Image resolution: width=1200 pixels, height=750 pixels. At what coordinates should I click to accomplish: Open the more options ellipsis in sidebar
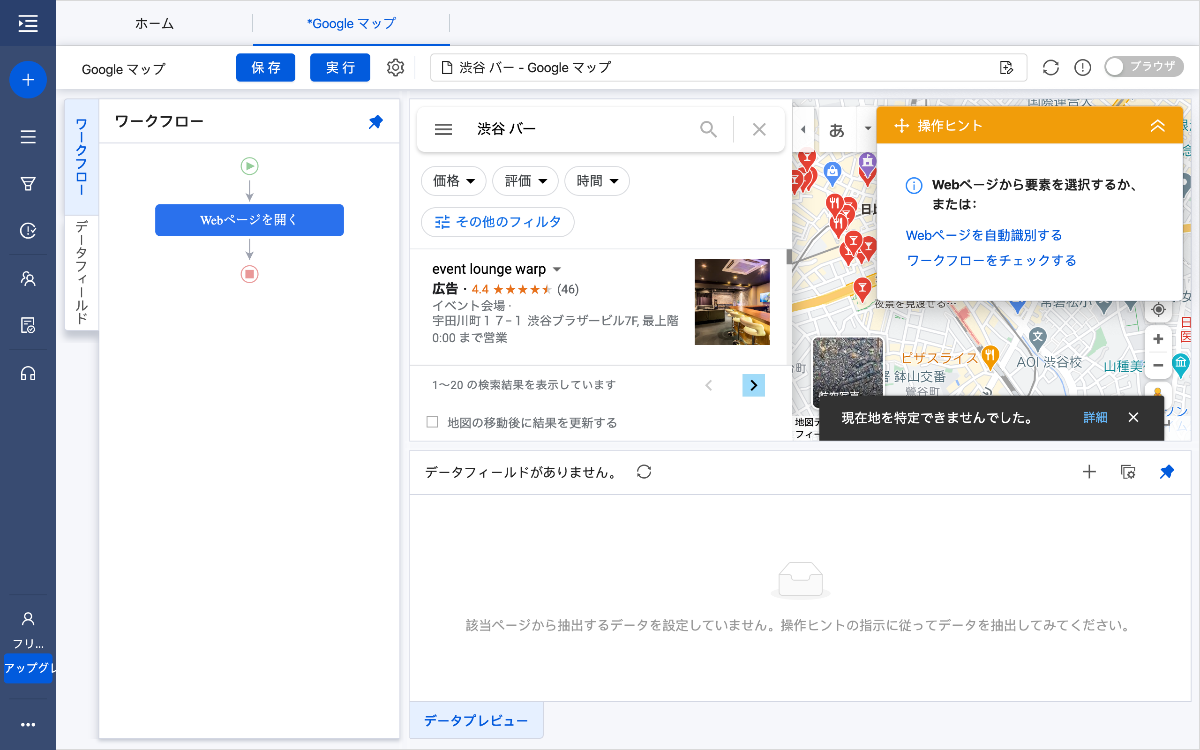pyautogui.click(x=28, y=725)
